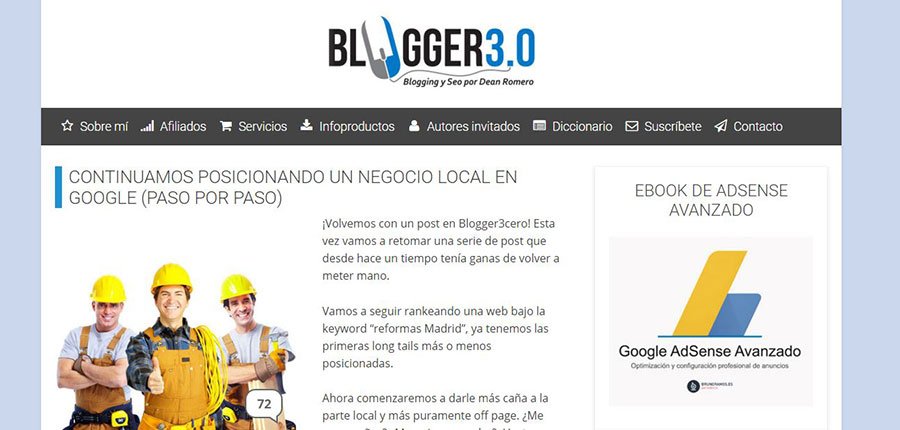The image size is (900, 430).
Task: Click the paragraph starting ¡Volvemos con un post
Action: coord(441,250)
